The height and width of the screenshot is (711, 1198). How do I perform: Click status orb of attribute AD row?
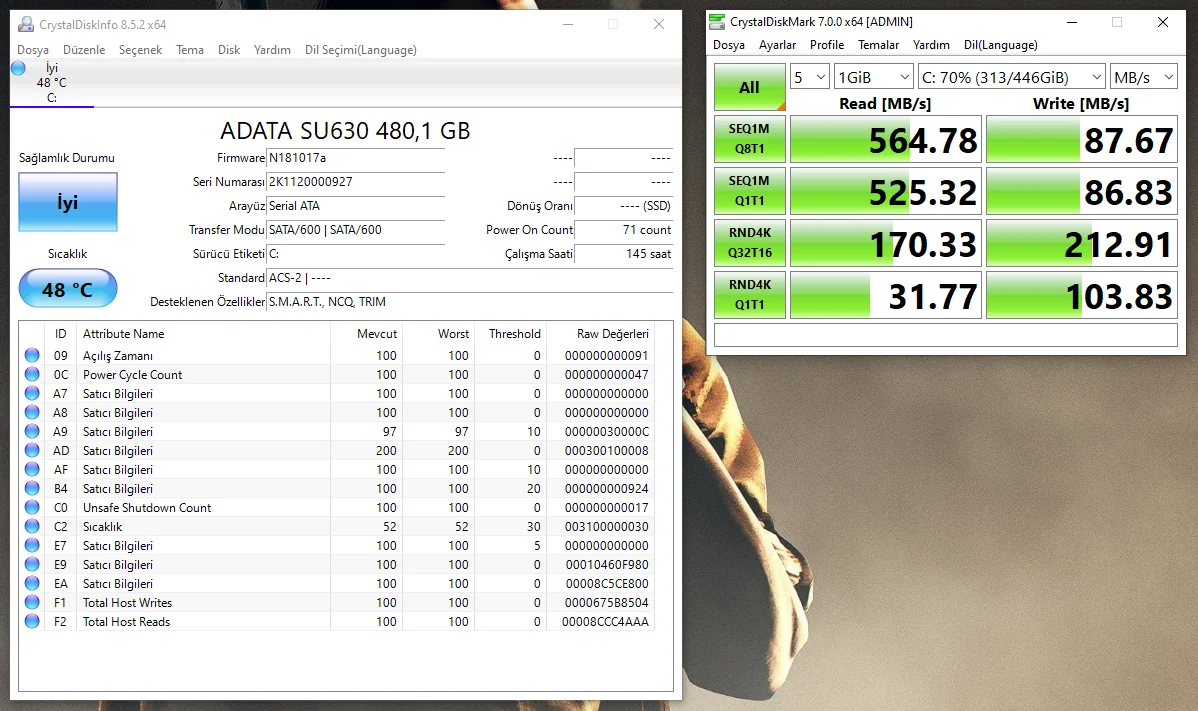click(32, 451)
